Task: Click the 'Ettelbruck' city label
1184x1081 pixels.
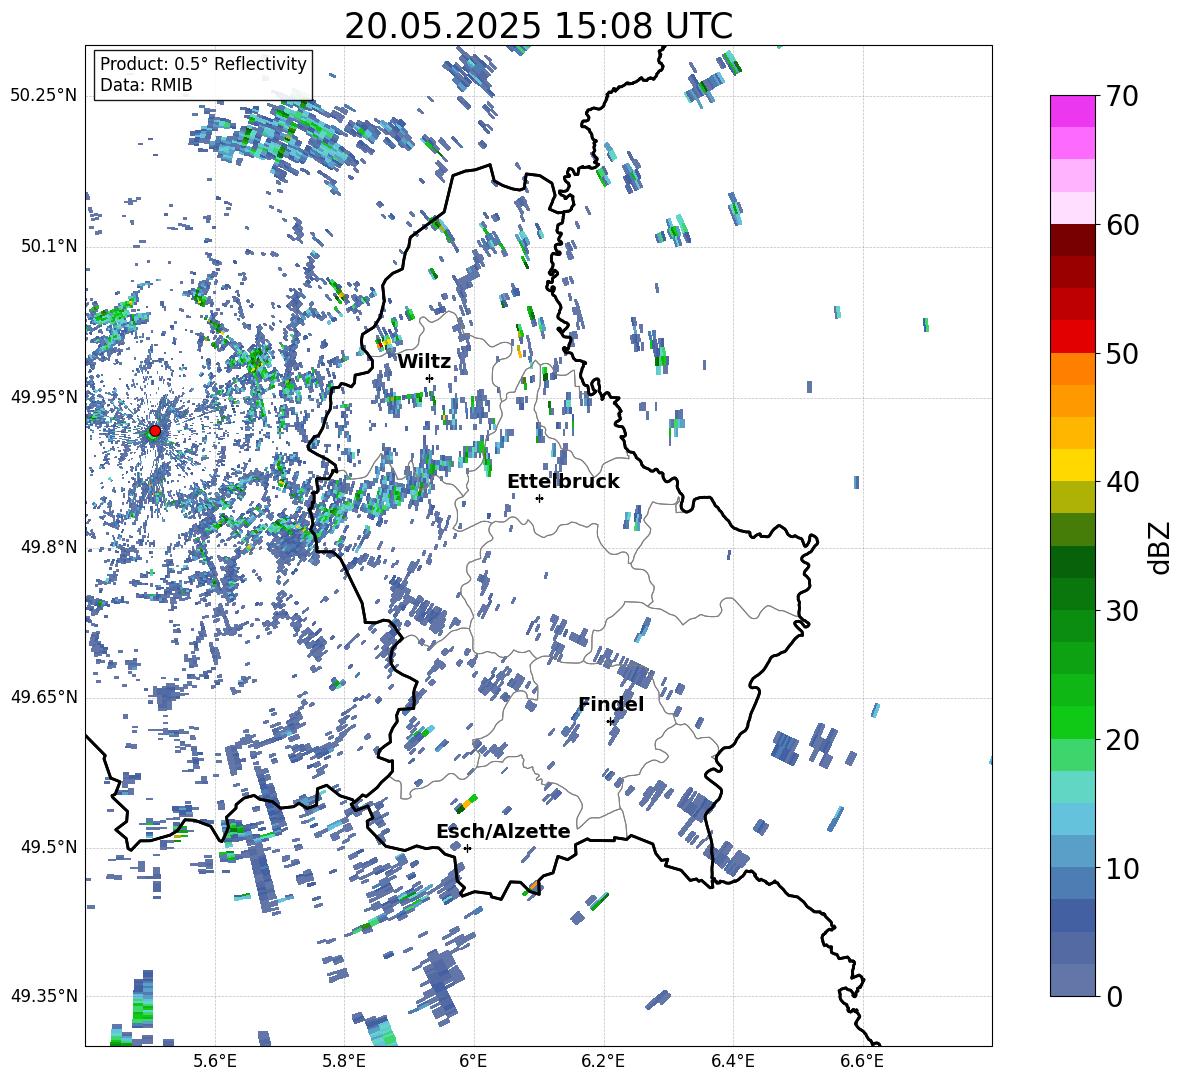Action: [563, 482]
